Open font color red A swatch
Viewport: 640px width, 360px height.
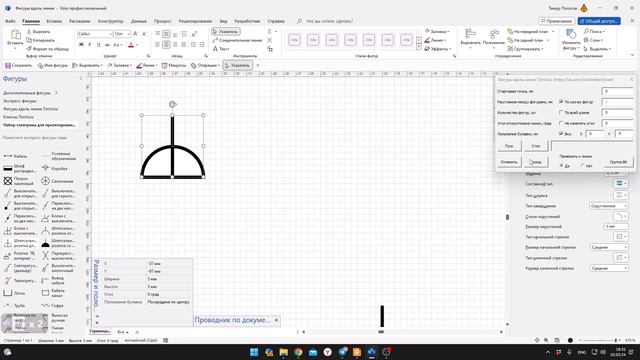[131, 44]
